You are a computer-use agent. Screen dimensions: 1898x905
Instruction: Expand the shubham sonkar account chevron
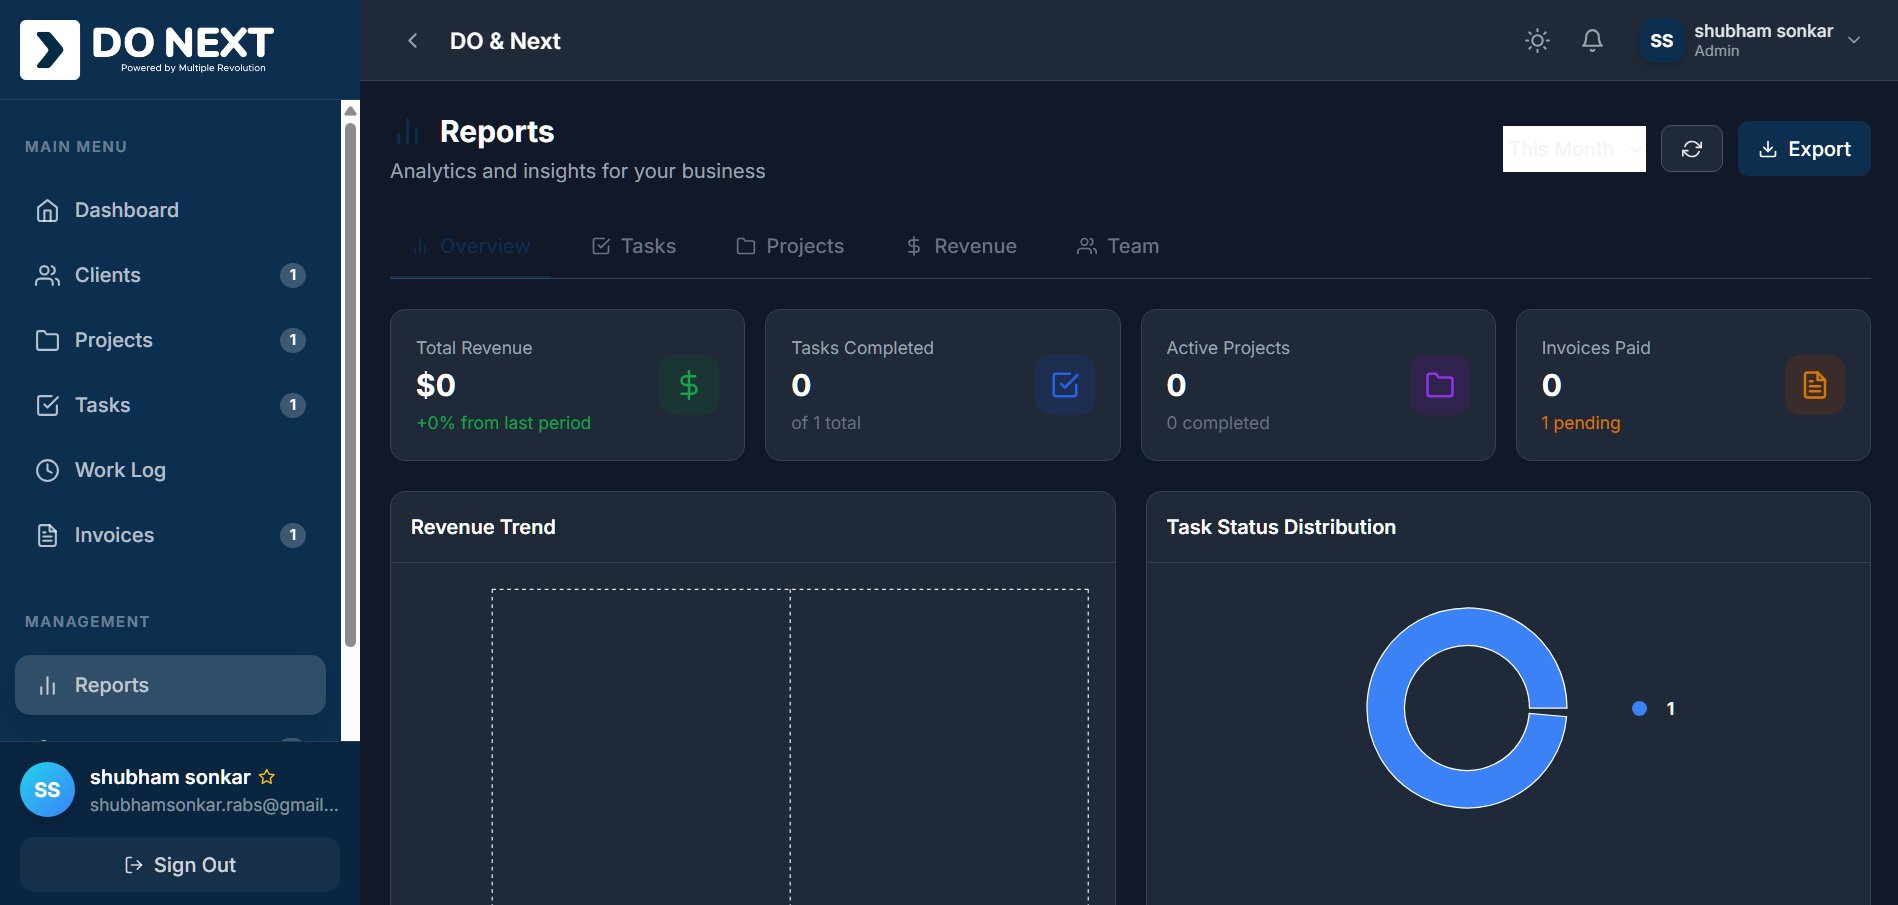click(1854, 41)
